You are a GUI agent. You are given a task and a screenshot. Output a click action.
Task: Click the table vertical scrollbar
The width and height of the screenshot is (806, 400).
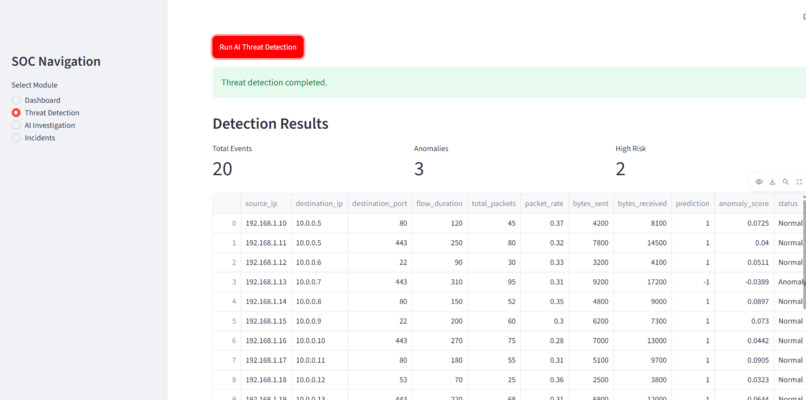[x=804, y=252]
